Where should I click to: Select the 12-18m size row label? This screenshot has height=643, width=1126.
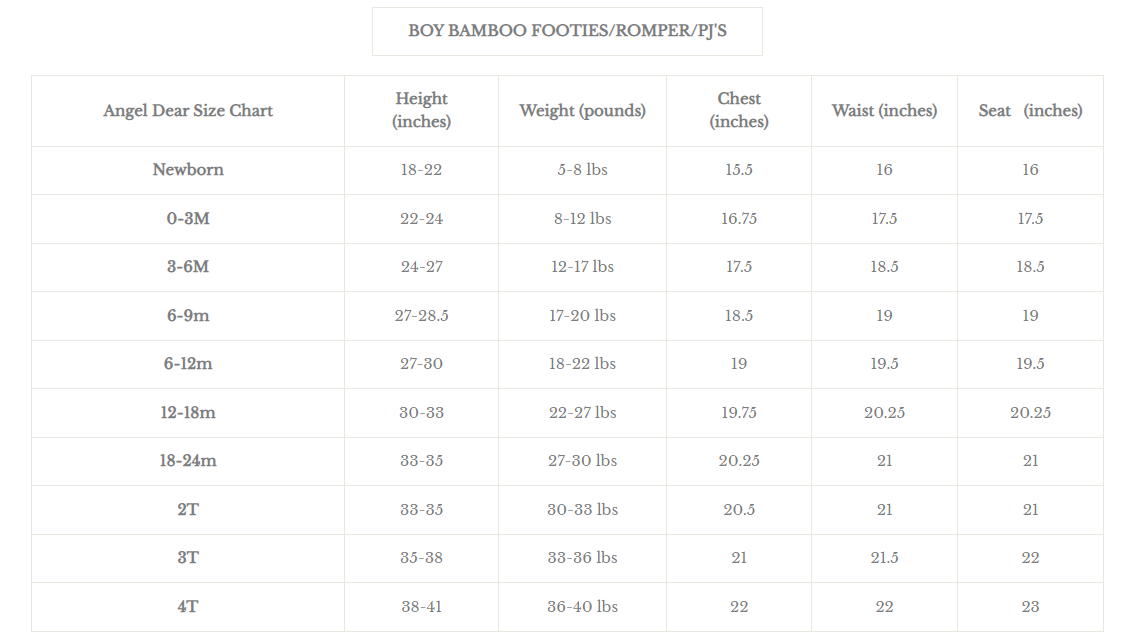pyautogui.click(x=188, y=412)
